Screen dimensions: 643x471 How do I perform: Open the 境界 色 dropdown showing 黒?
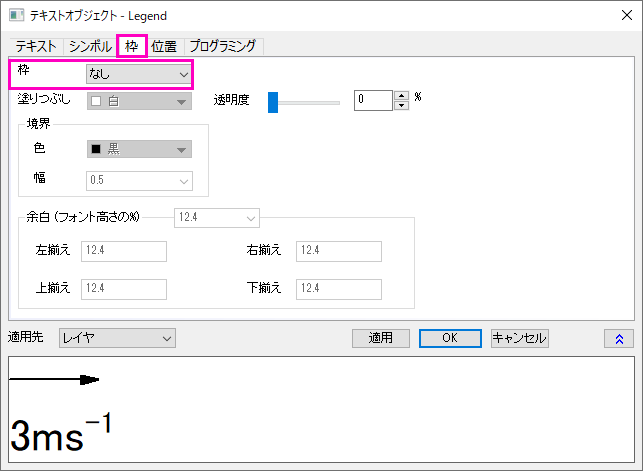tap(139, 149)
